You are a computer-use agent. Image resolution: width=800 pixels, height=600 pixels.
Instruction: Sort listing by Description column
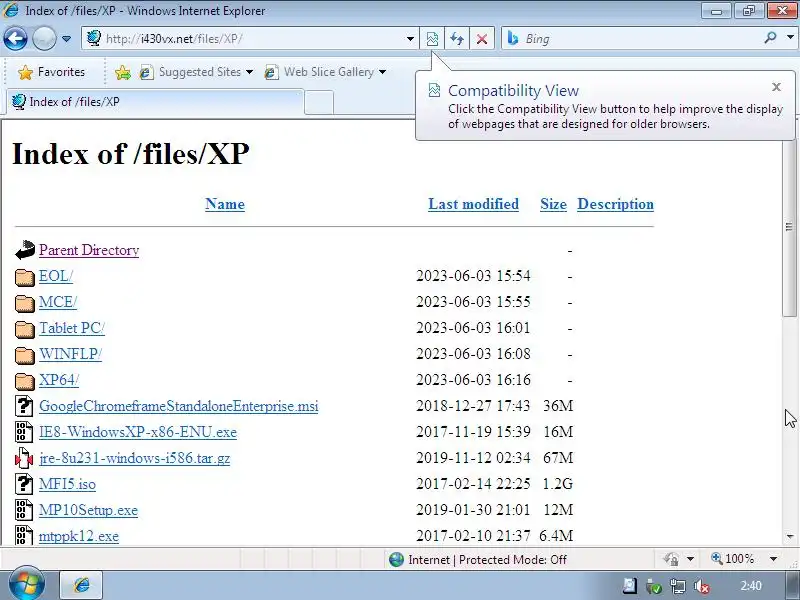click(615, 204)
